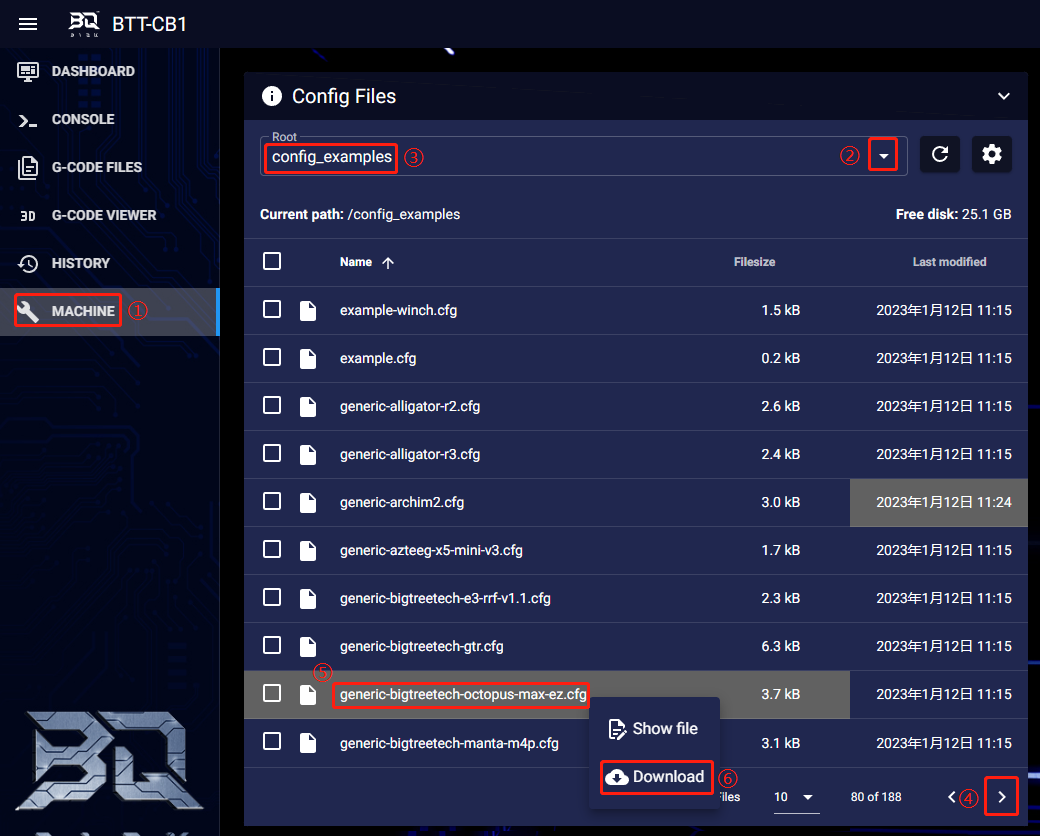
Task: Go to the previous page of files
Action: coord(952,797)
